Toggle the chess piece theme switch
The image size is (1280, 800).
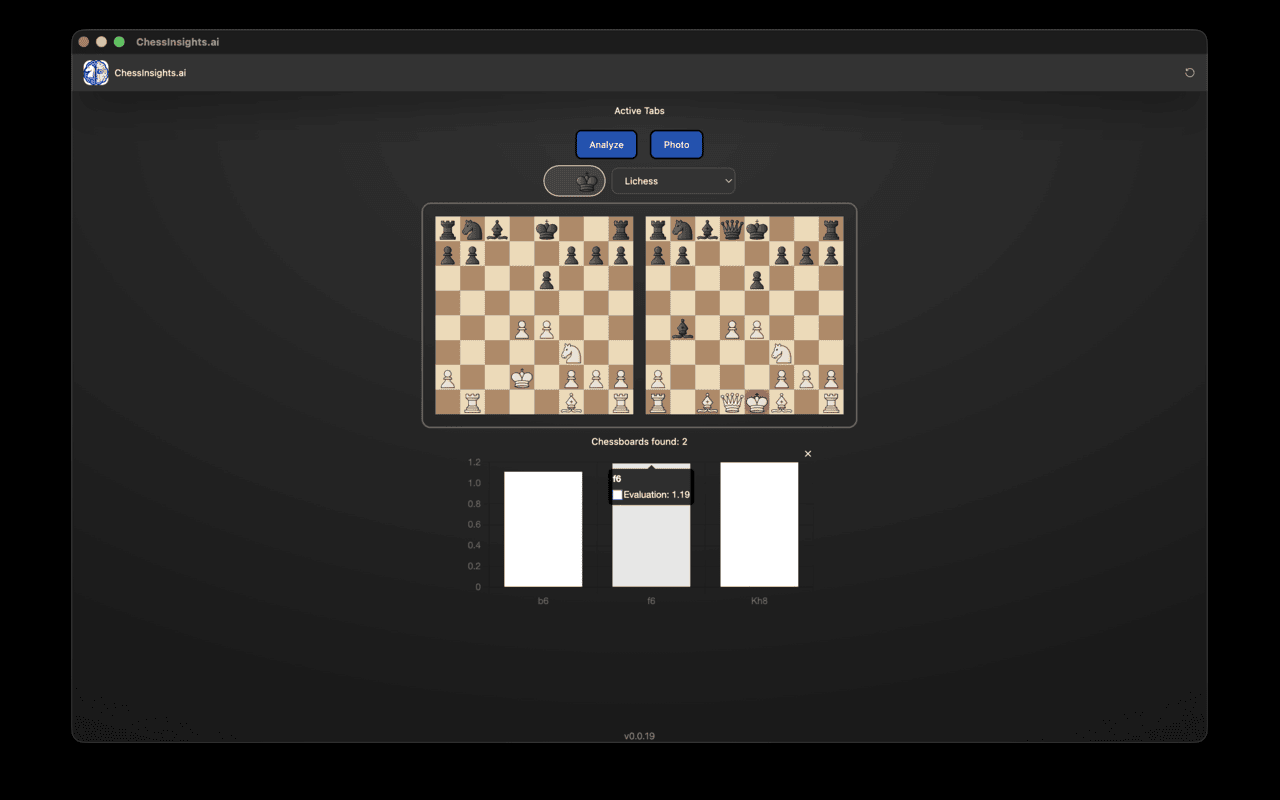(x=574, y=181)
